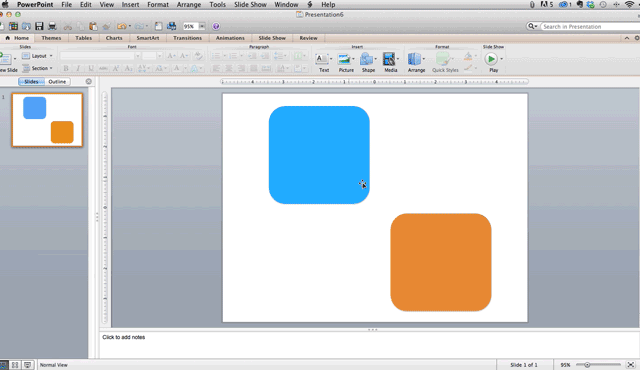
Task: Open the Animations ribbon tab
Action: click(230, 38)
